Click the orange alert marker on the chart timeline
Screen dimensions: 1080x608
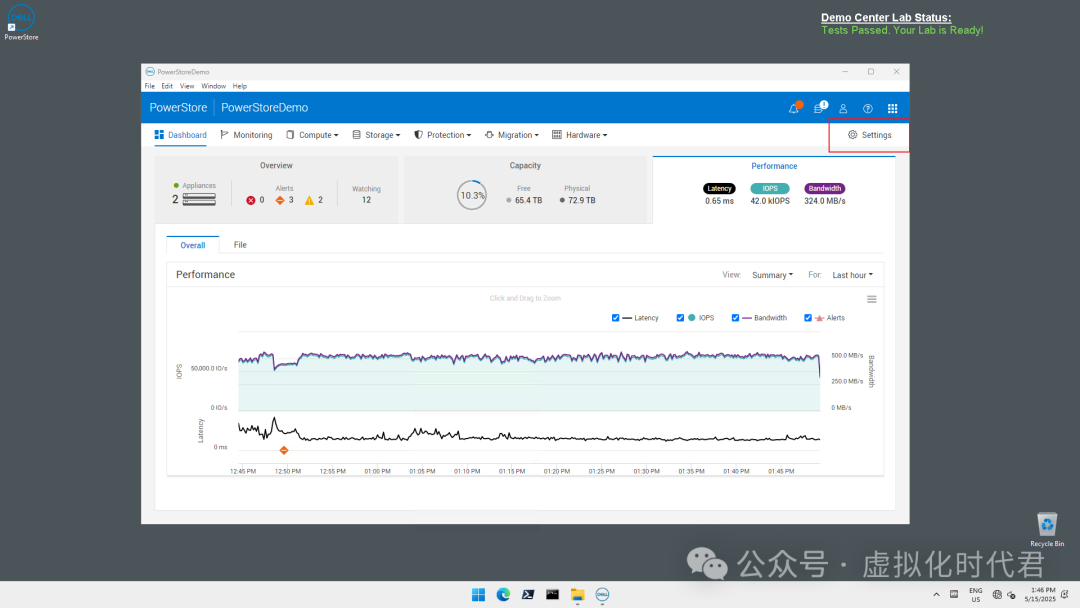(284, 450)
